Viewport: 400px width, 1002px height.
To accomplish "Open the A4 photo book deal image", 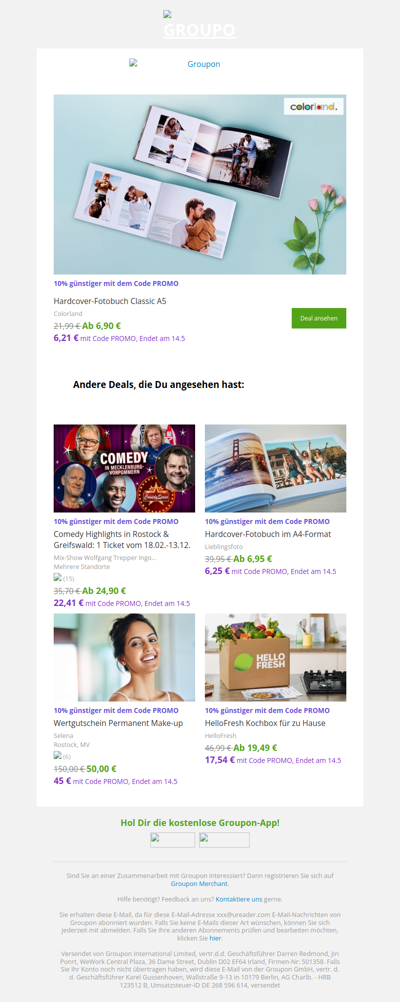I will [x=275, y=468].
